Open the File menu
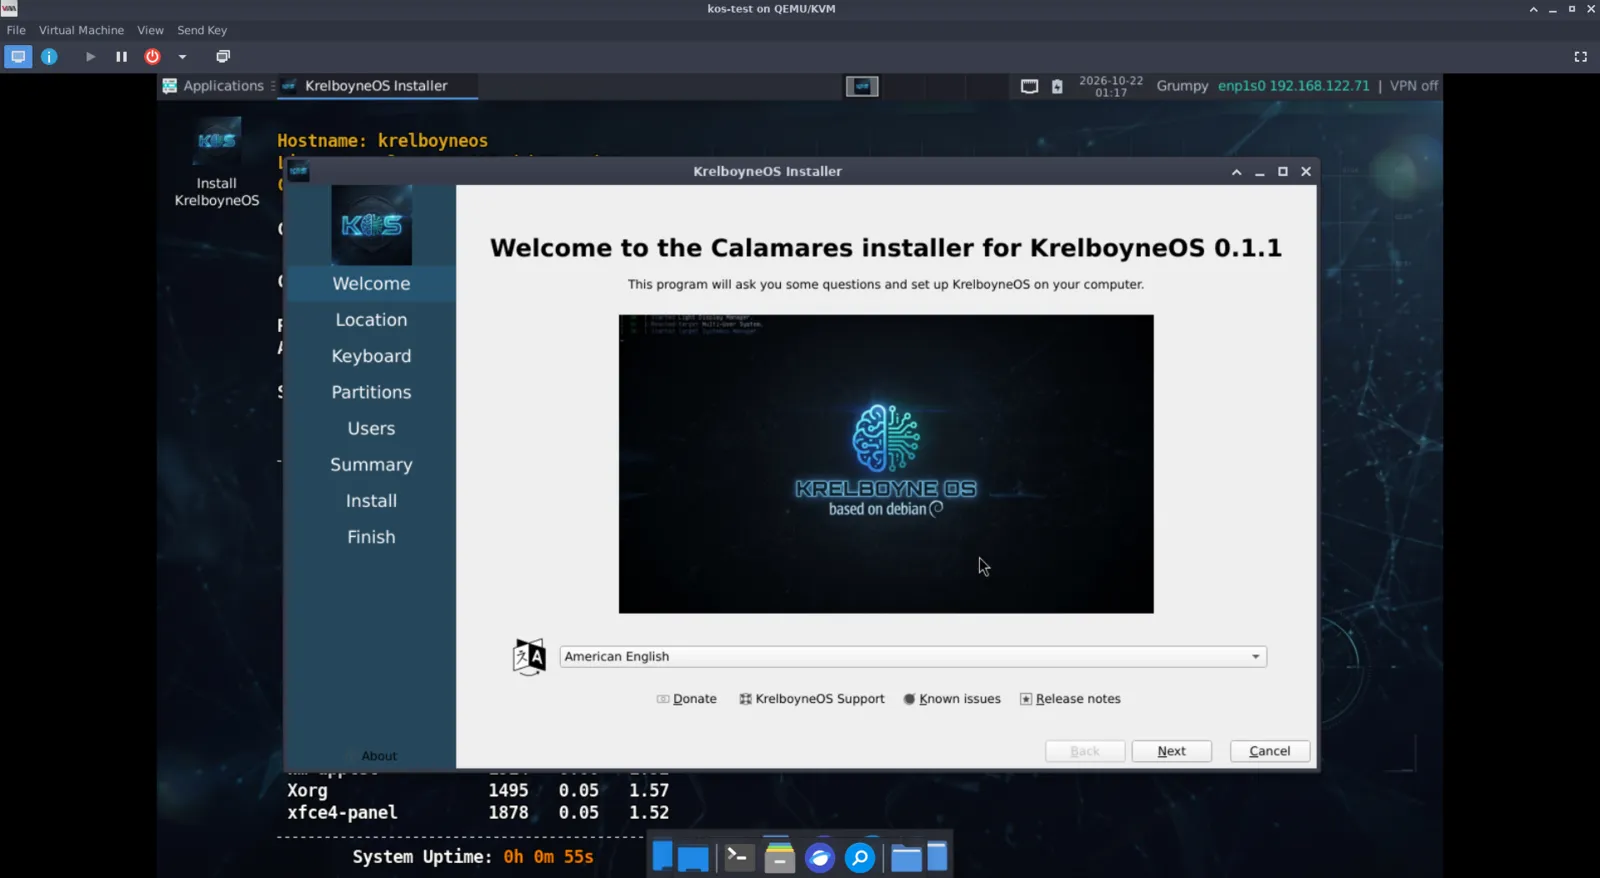 point(16,30)
